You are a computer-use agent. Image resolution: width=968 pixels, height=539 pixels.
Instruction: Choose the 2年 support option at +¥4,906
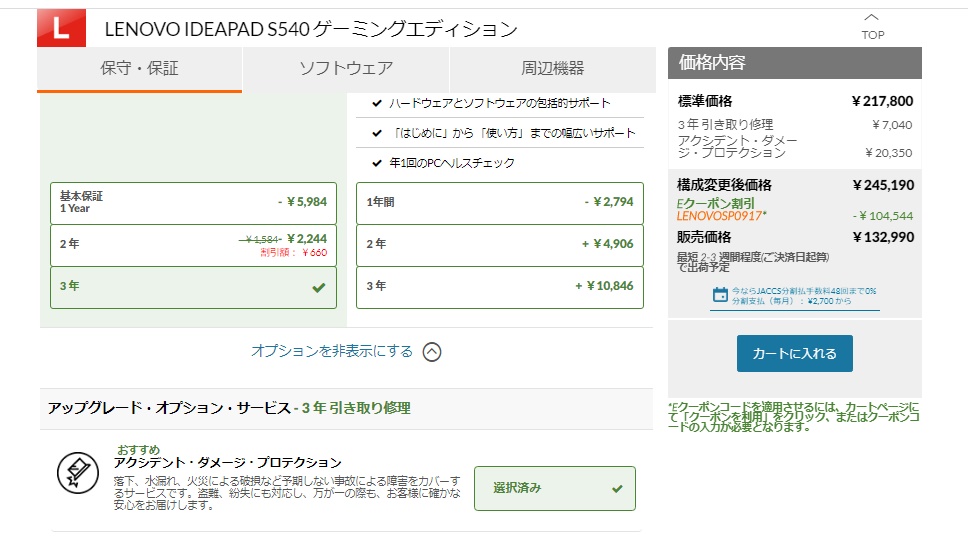pos(499,245)
